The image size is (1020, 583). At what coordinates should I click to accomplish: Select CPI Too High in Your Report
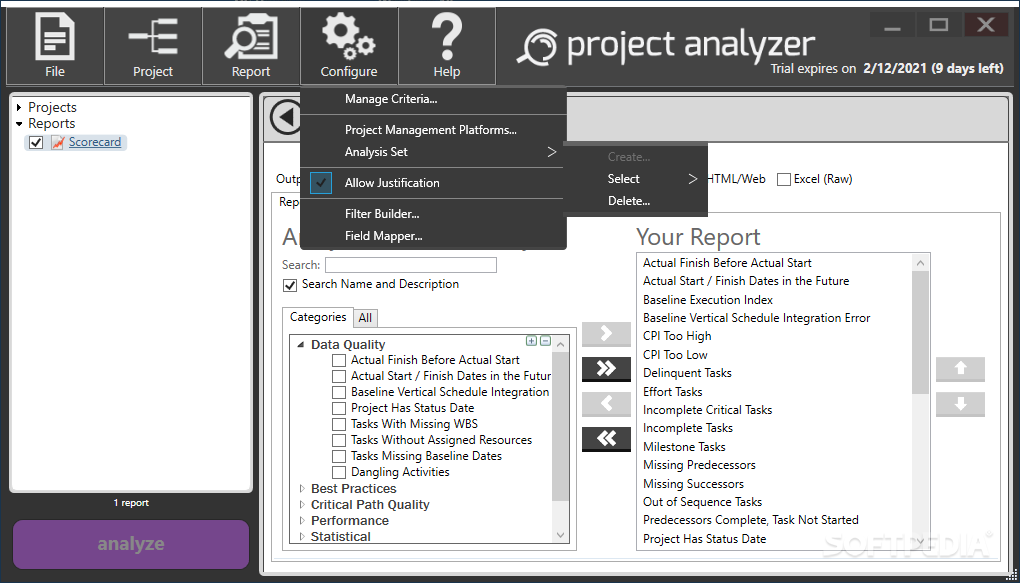click(677, 336)
